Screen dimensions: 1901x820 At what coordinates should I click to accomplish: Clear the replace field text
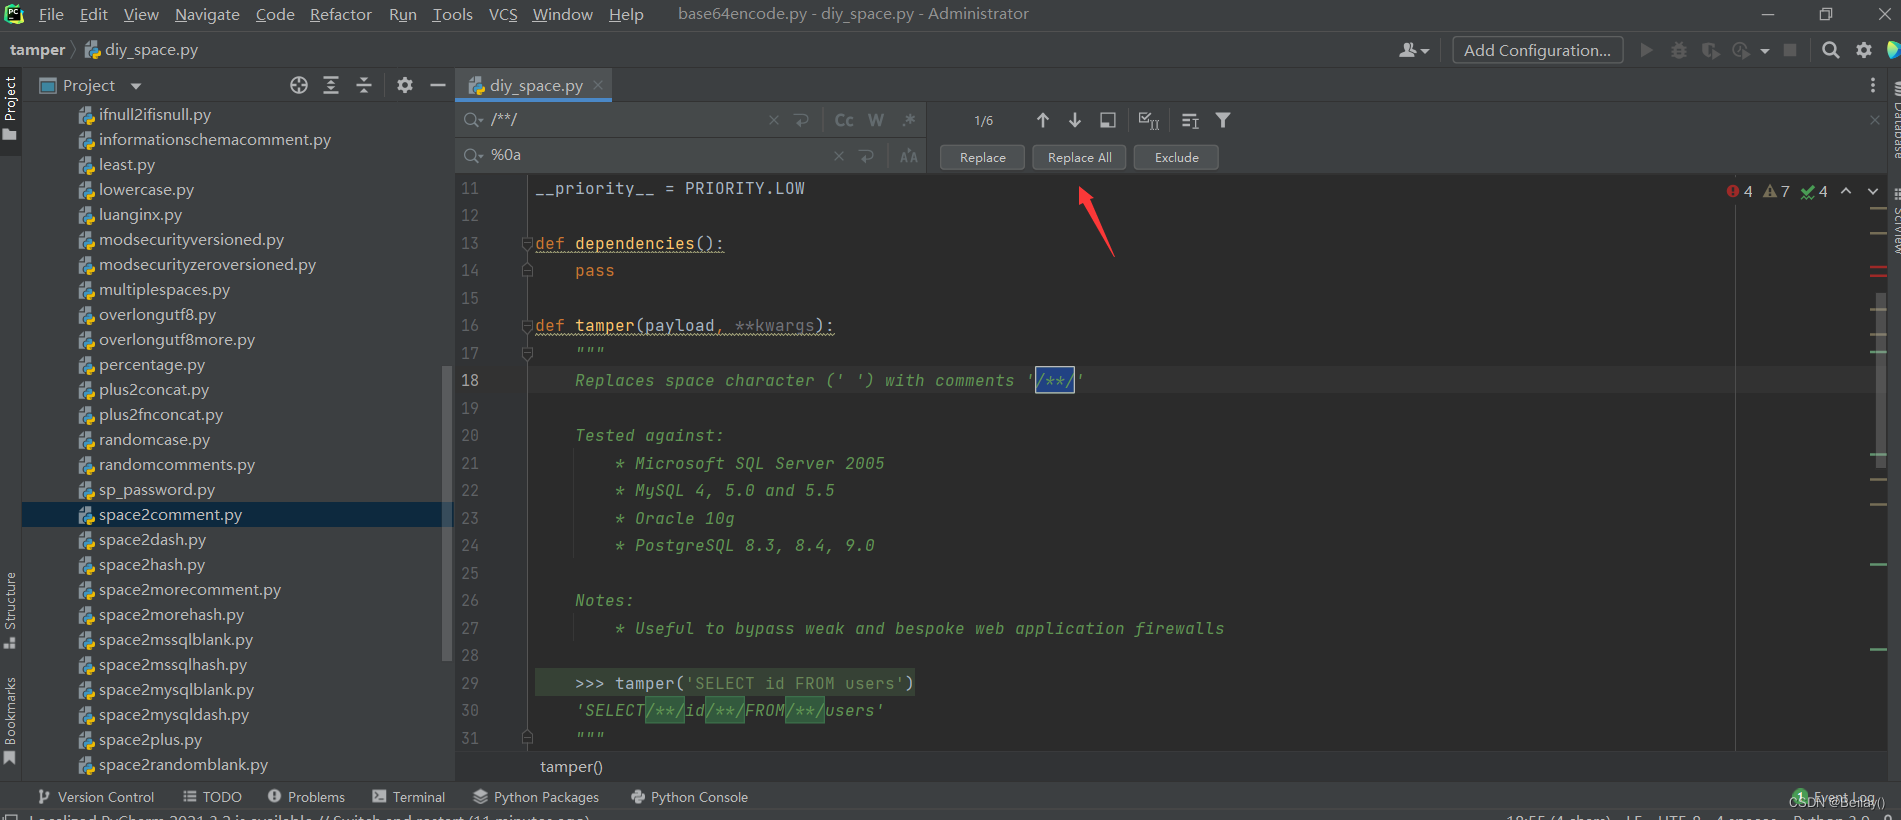coord(838,156)
